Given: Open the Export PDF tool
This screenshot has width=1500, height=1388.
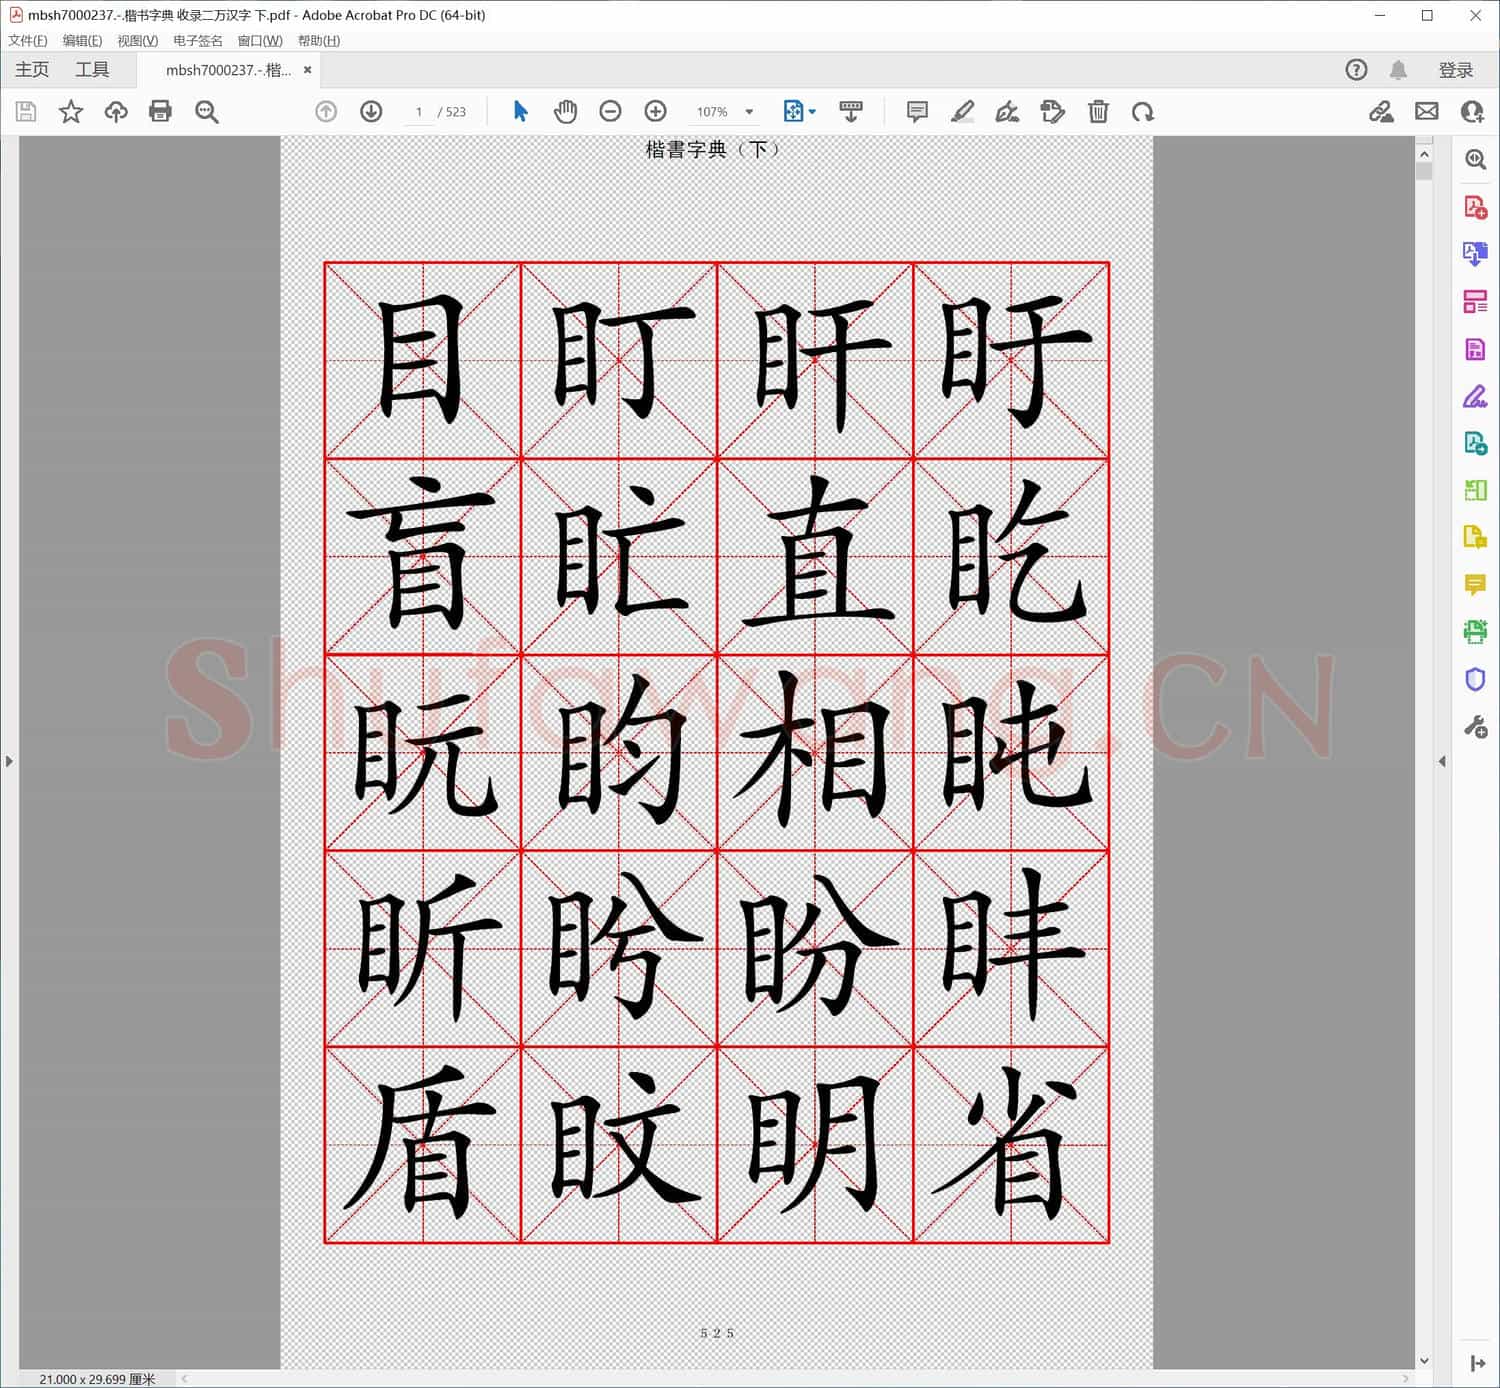Looking at the screenshot, I should (1475, 253).
